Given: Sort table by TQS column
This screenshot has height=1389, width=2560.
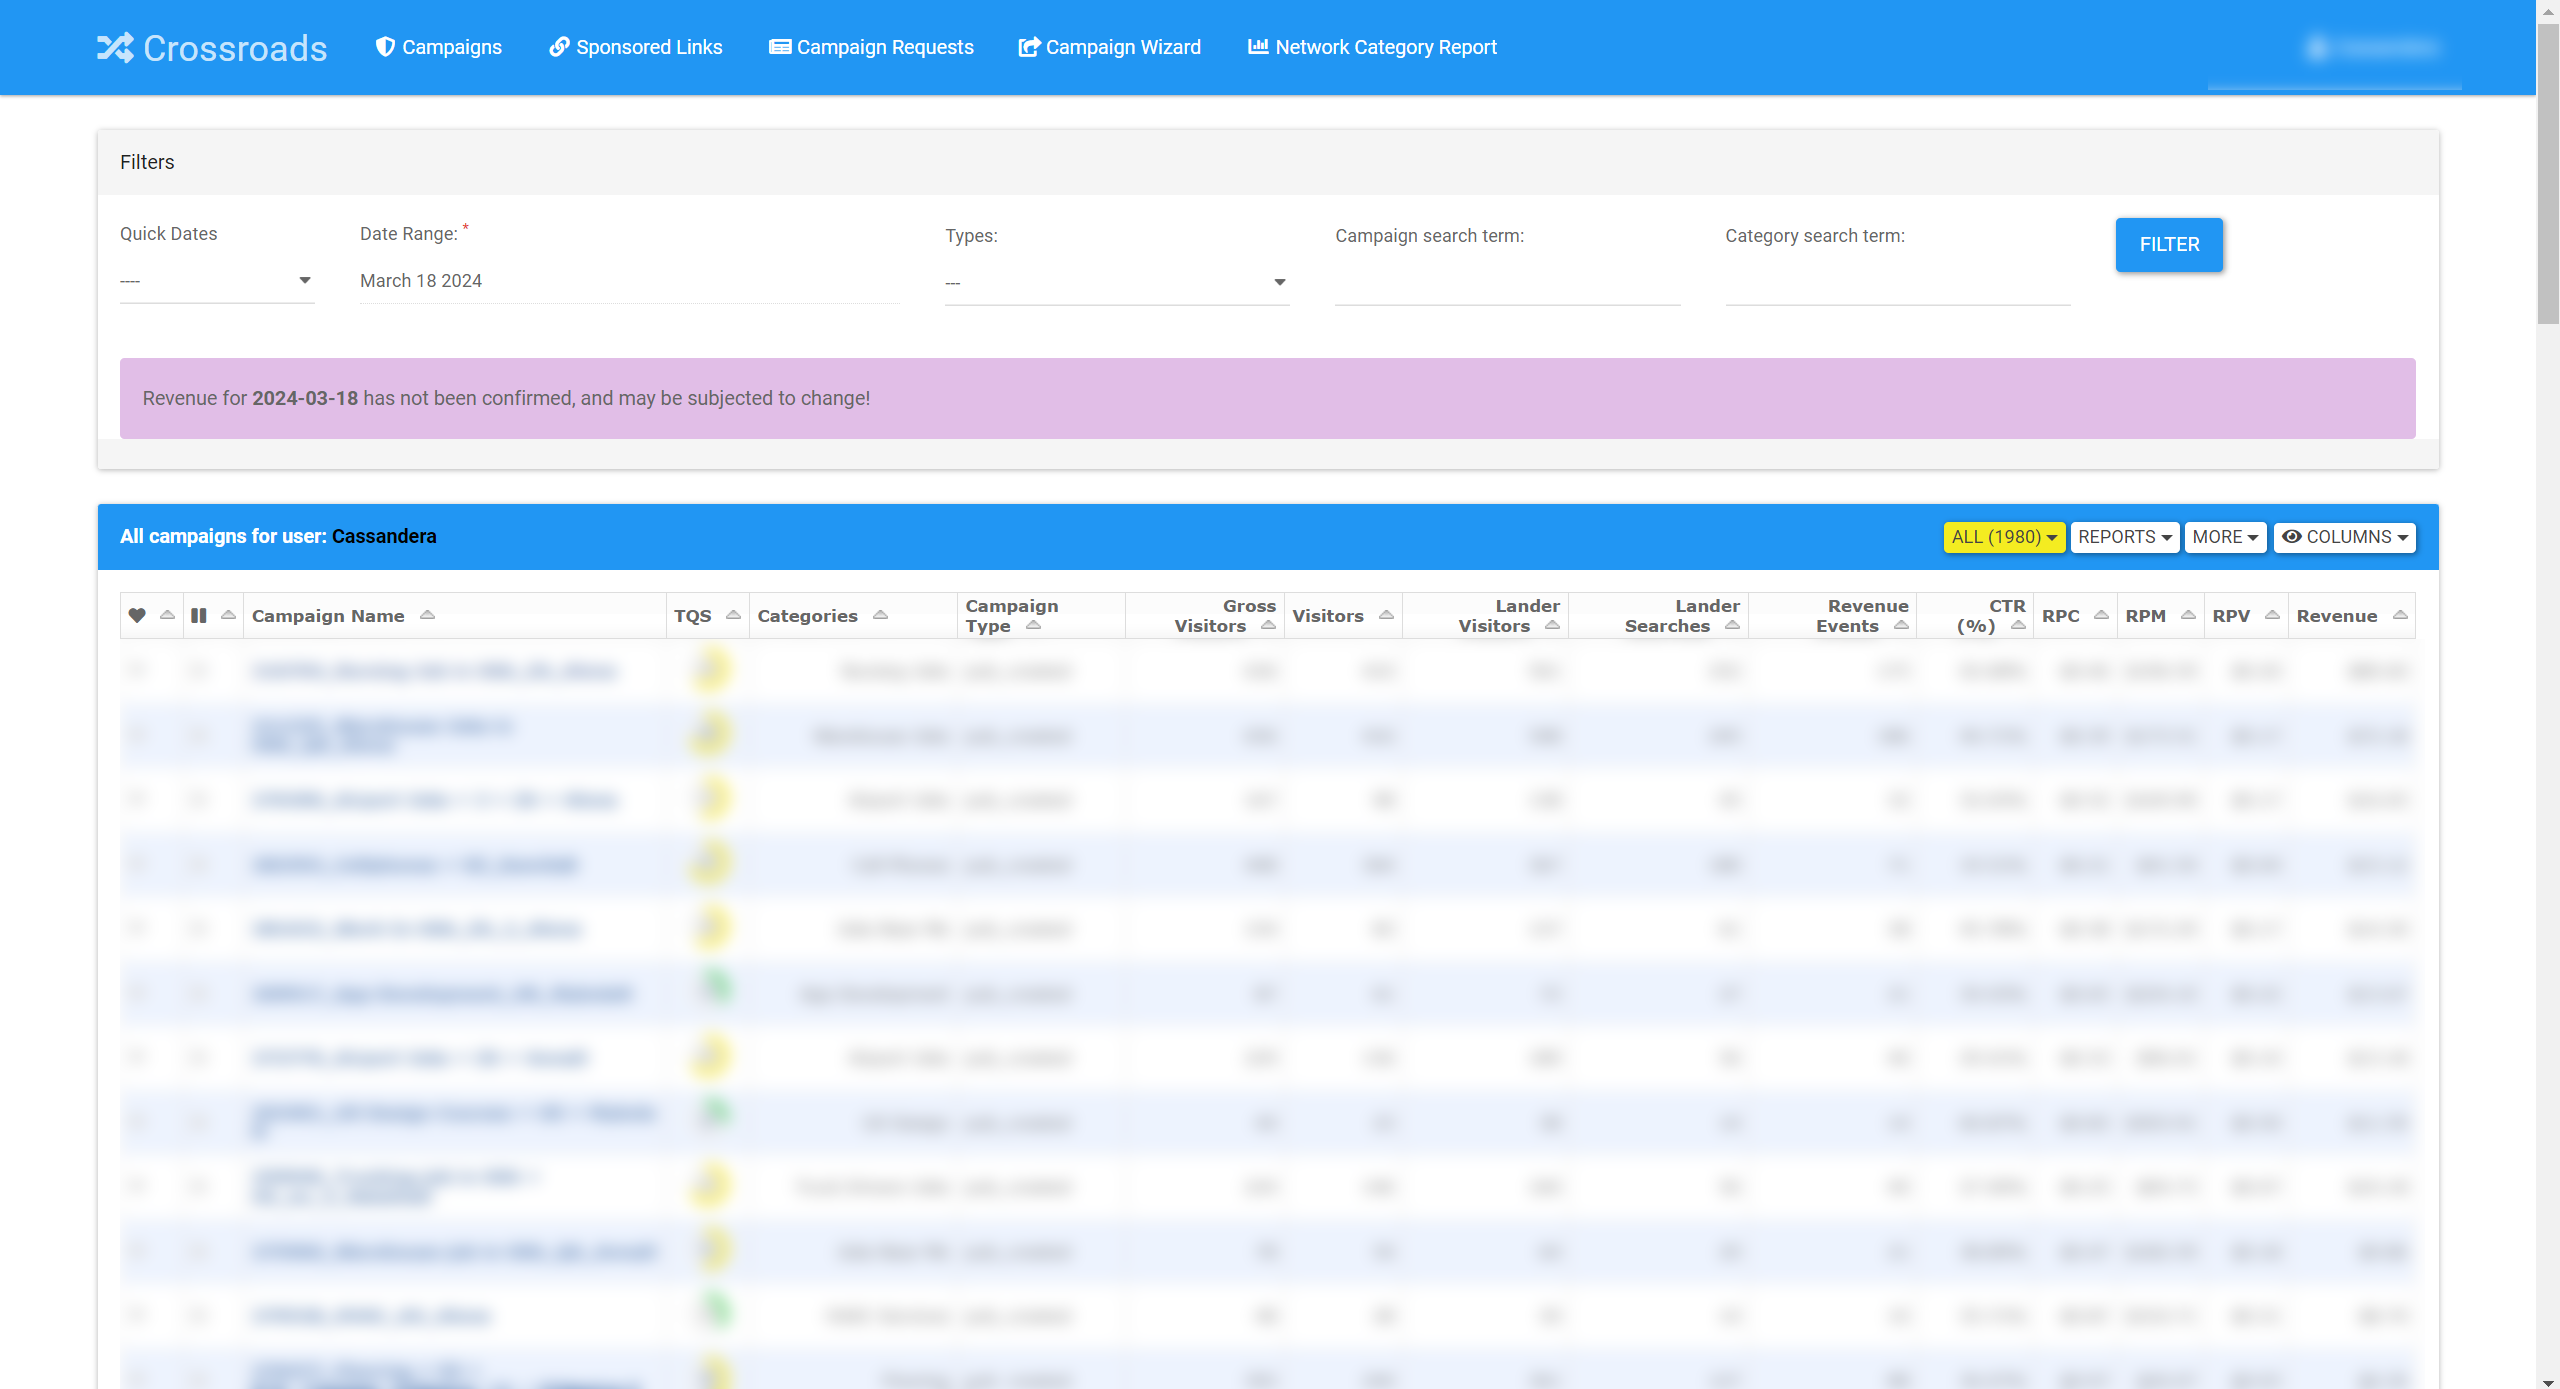Looking at the screenshot, I should [x=708, y=616].
